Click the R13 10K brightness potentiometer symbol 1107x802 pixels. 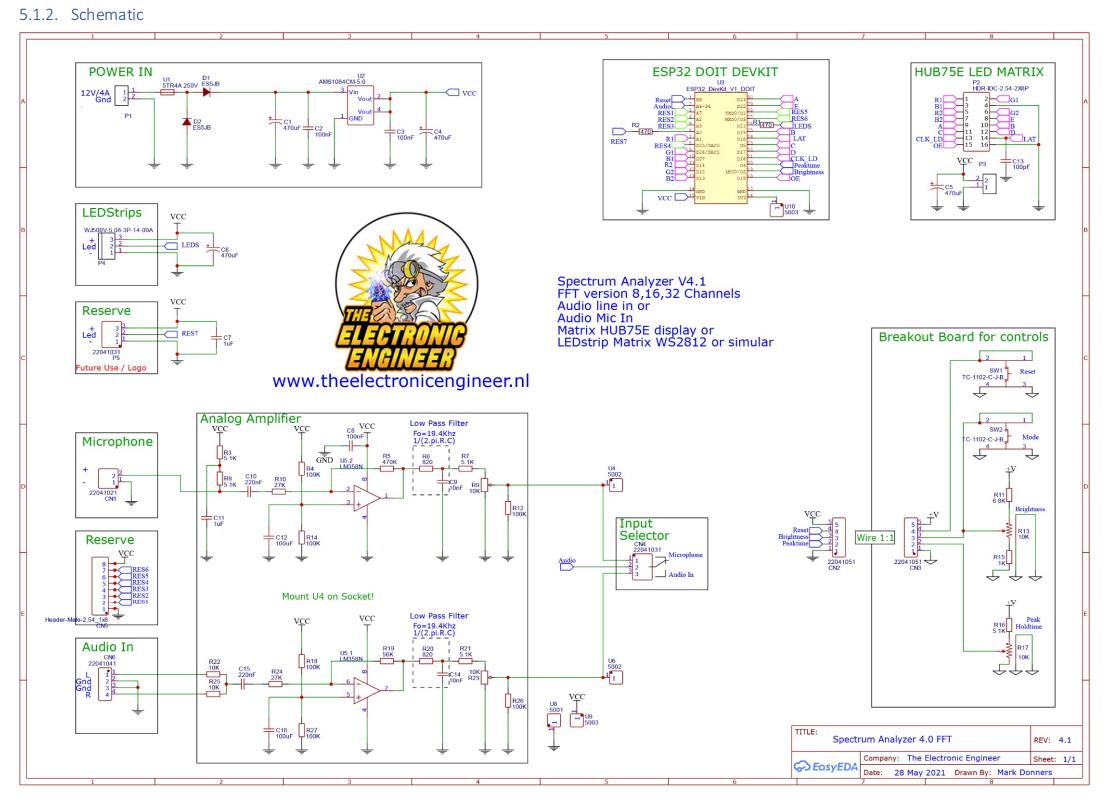(1010, 531)
